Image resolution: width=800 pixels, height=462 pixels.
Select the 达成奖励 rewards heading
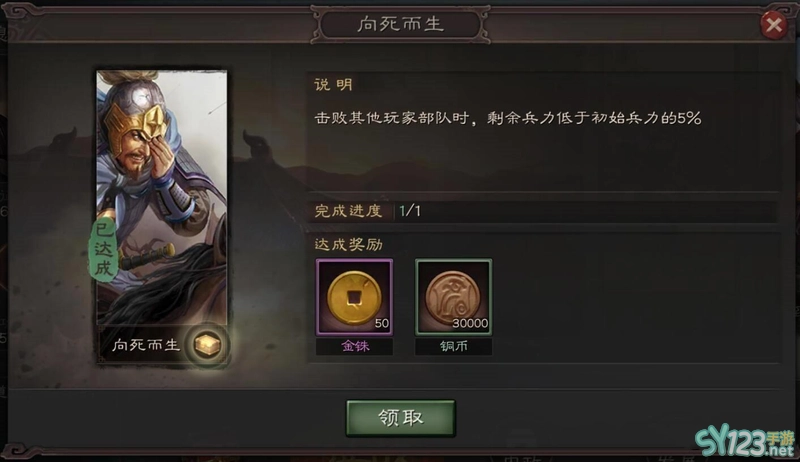coord(348,245)
